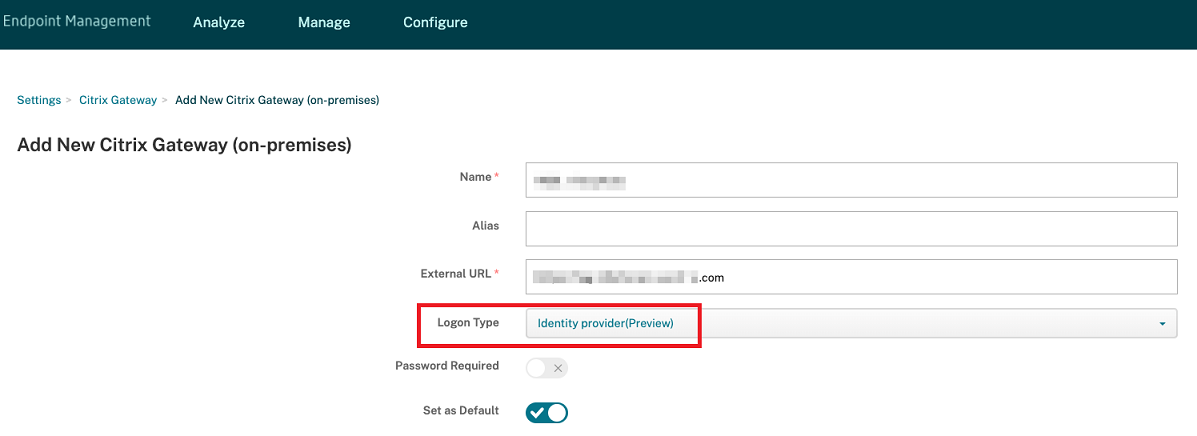Click the Logon Type label
1197x436 pixels.
coord(468,323)
